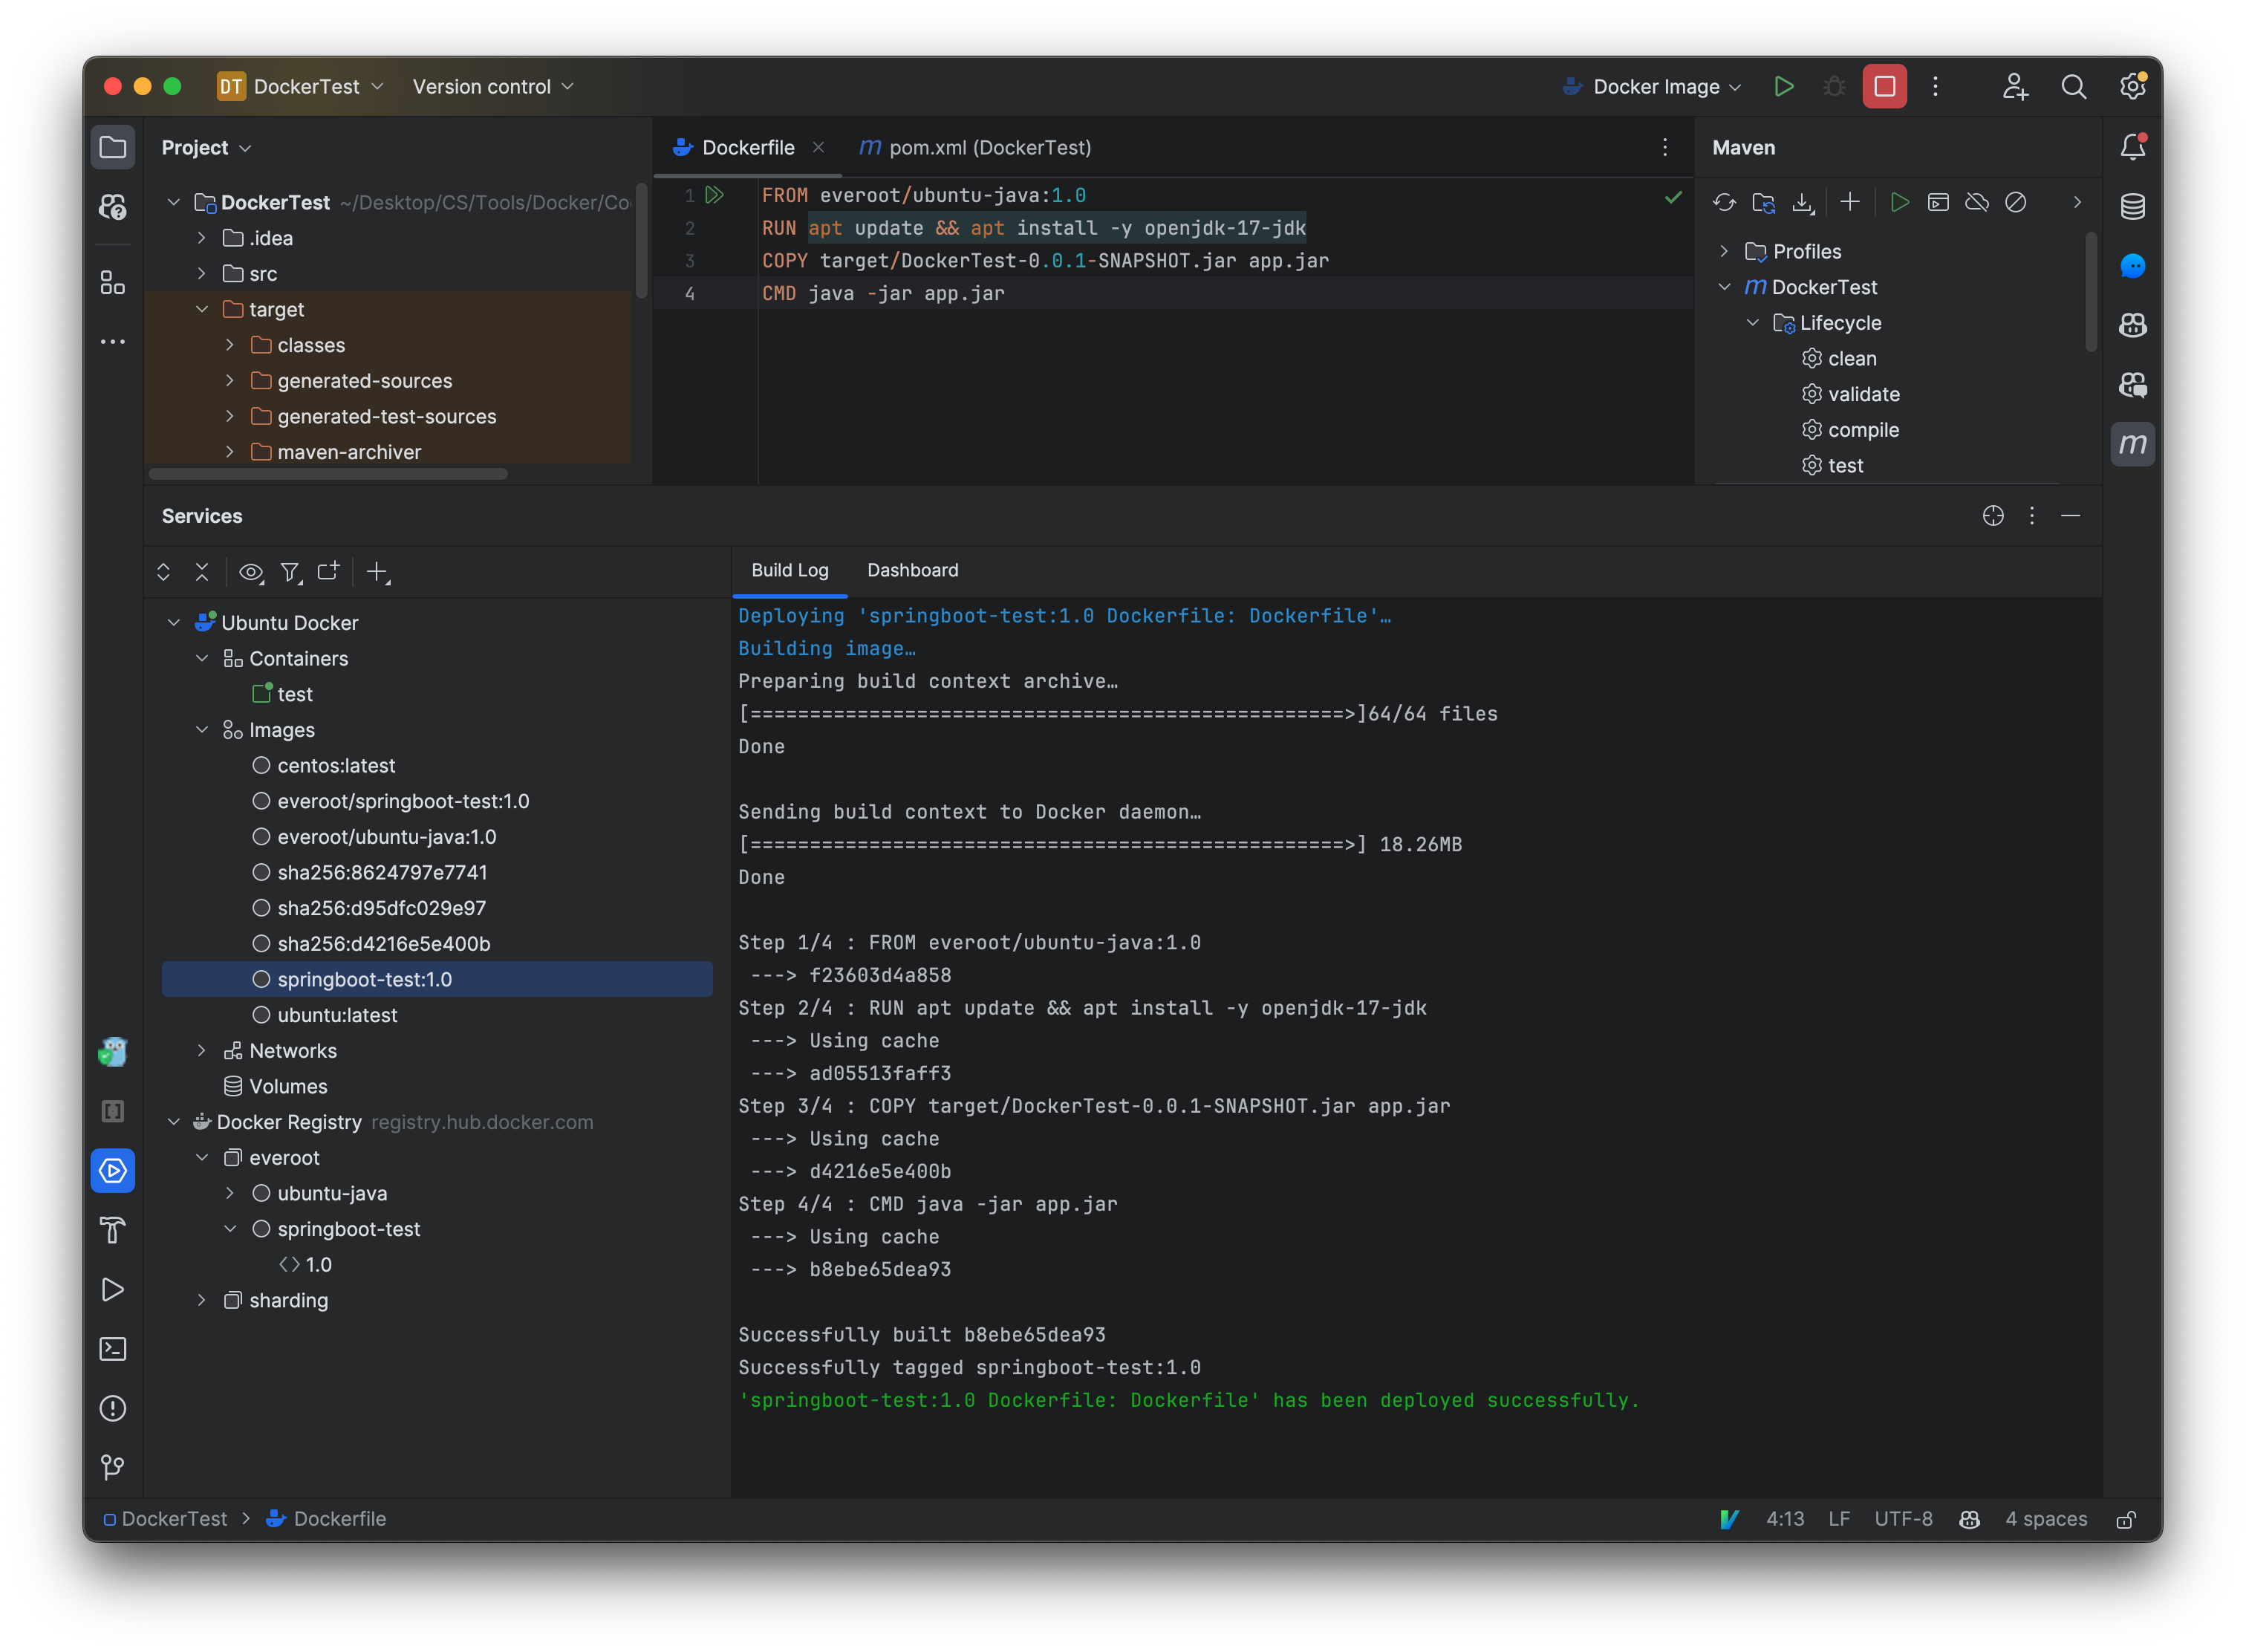Open the Notifications bell
2246x1652 pixels.
[2132, 147]
